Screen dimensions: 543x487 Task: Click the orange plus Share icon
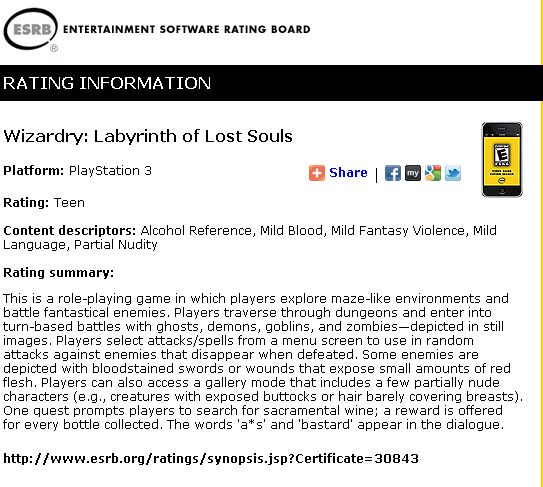point(317,173)
